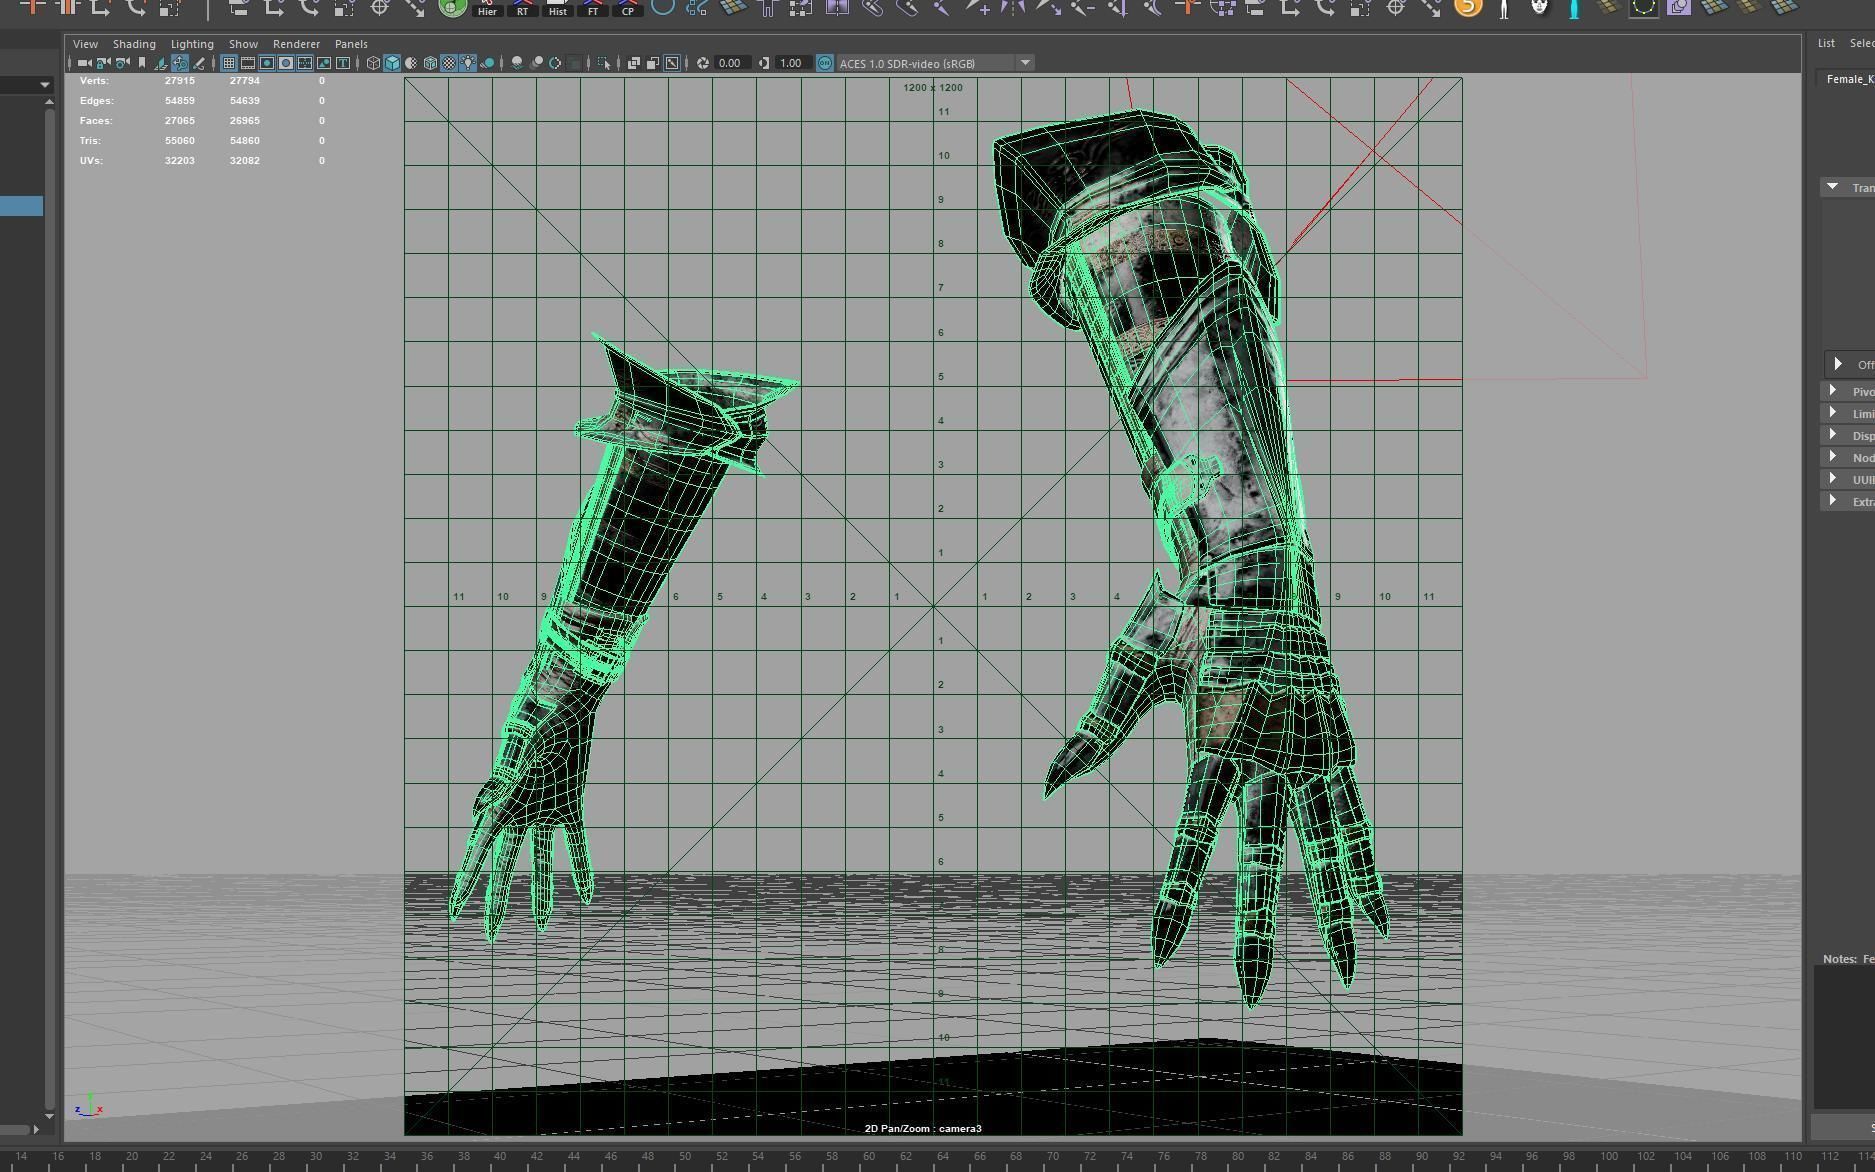Select the Female_K node tab
This screenshot has width=1875, height=1172.
point(1848,79)
